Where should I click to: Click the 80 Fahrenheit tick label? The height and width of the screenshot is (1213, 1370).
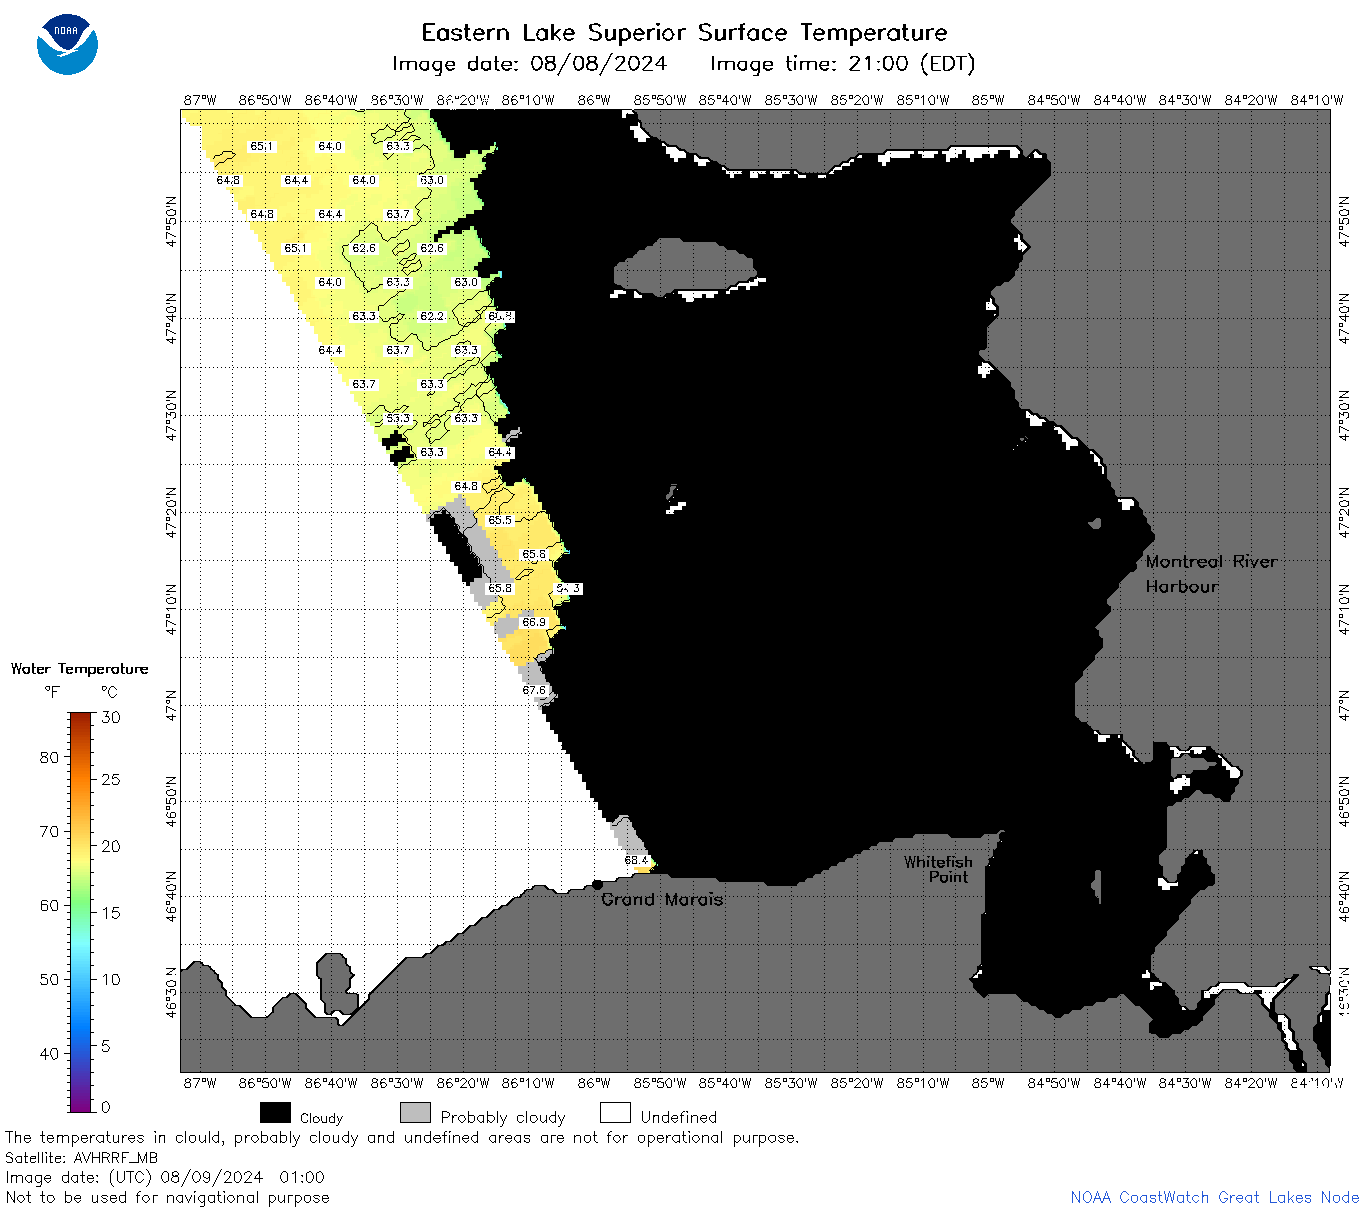(x=49, y=757)
